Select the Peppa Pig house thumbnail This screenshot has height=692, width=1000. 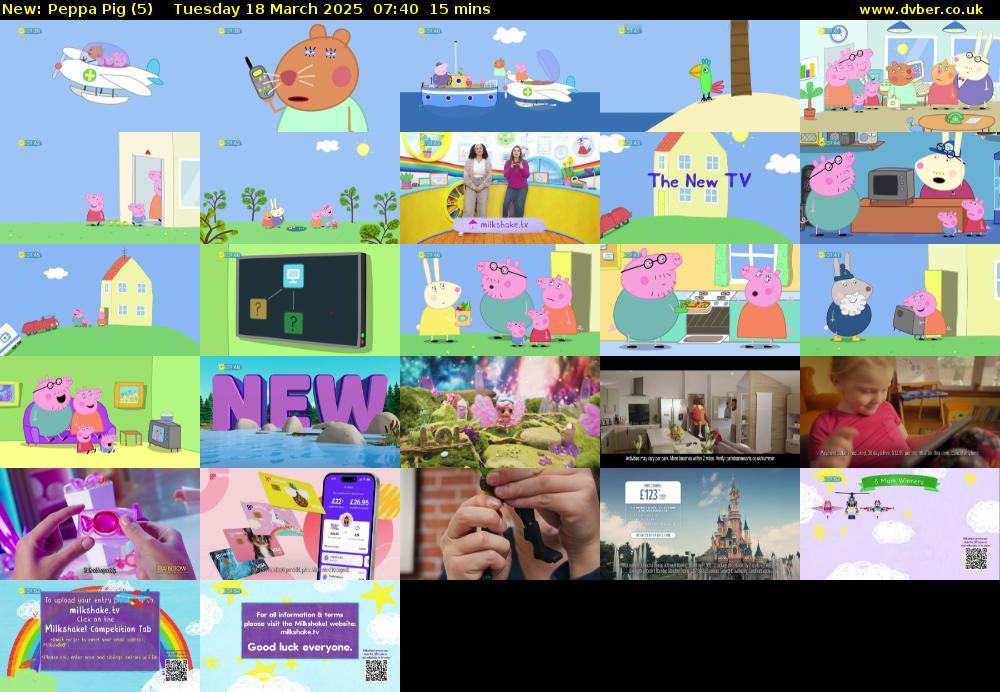point(100,300)
